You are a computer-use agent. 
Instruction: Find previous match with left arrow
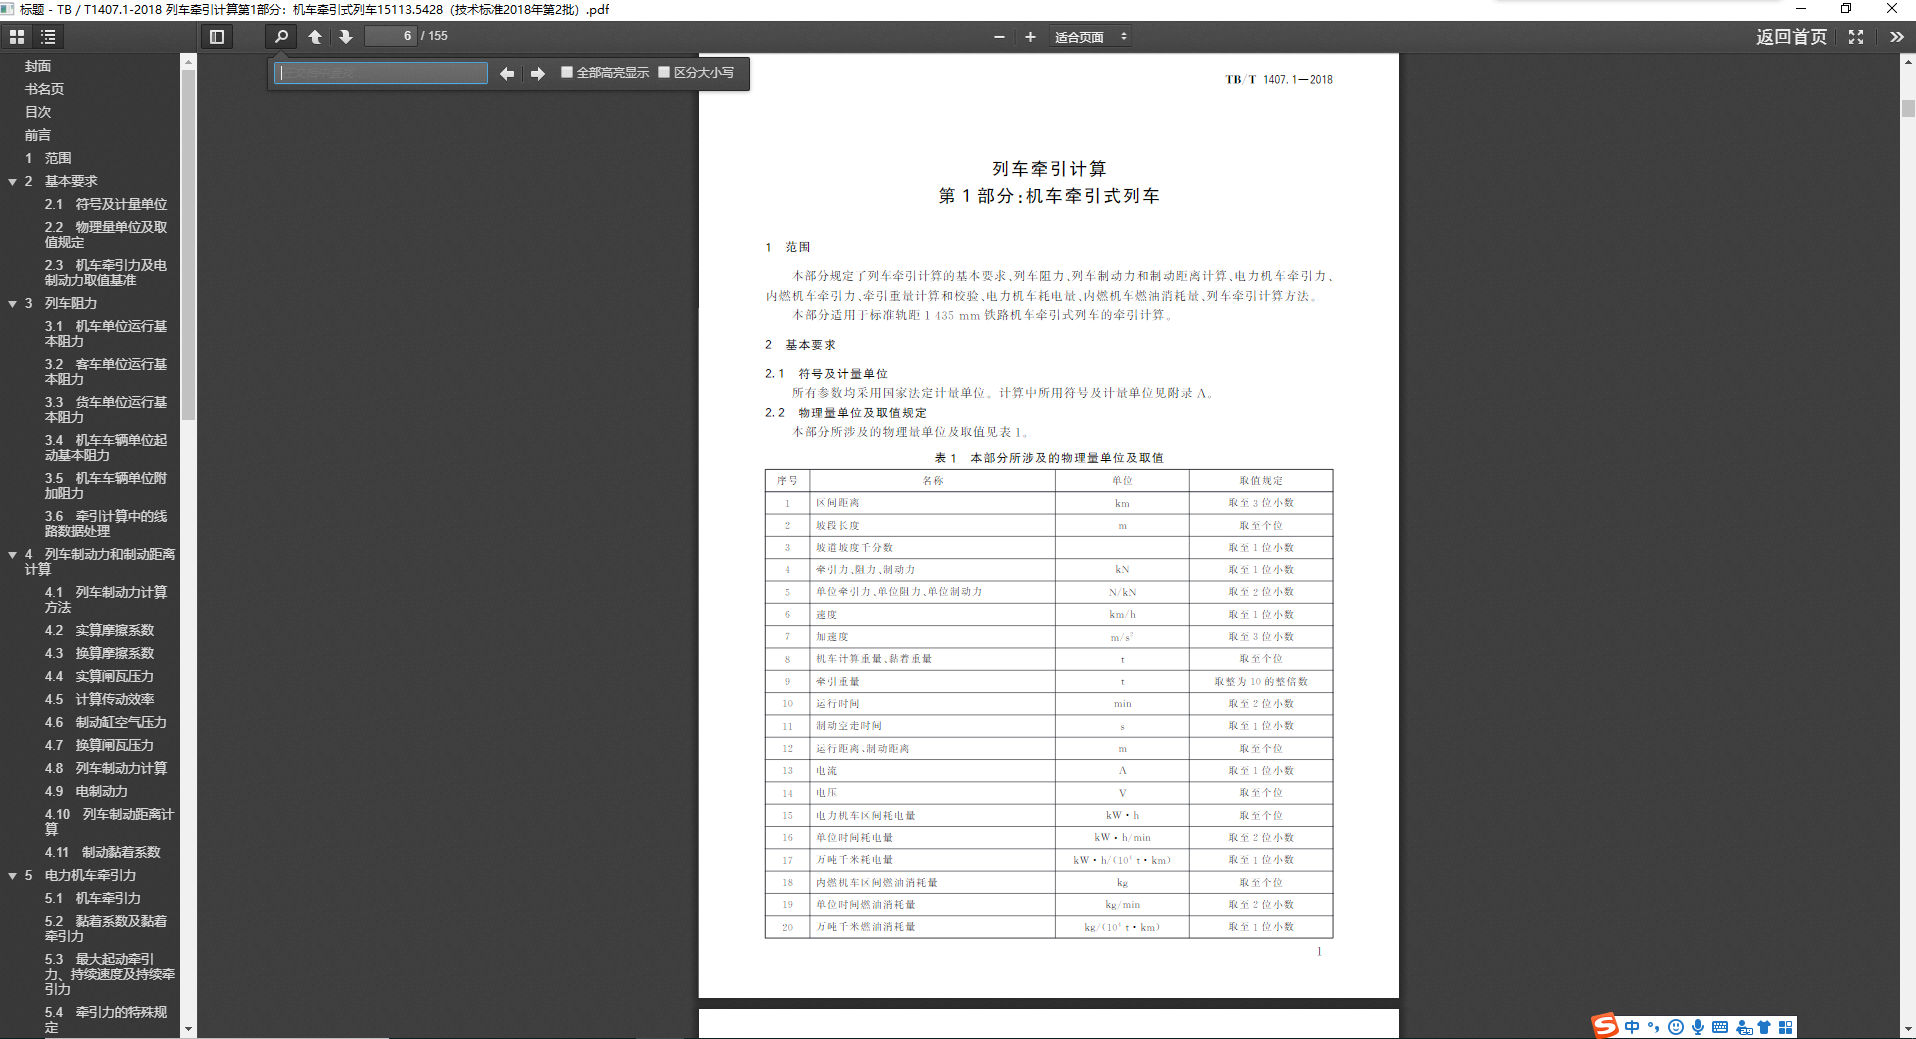click(x=507, y=73)
